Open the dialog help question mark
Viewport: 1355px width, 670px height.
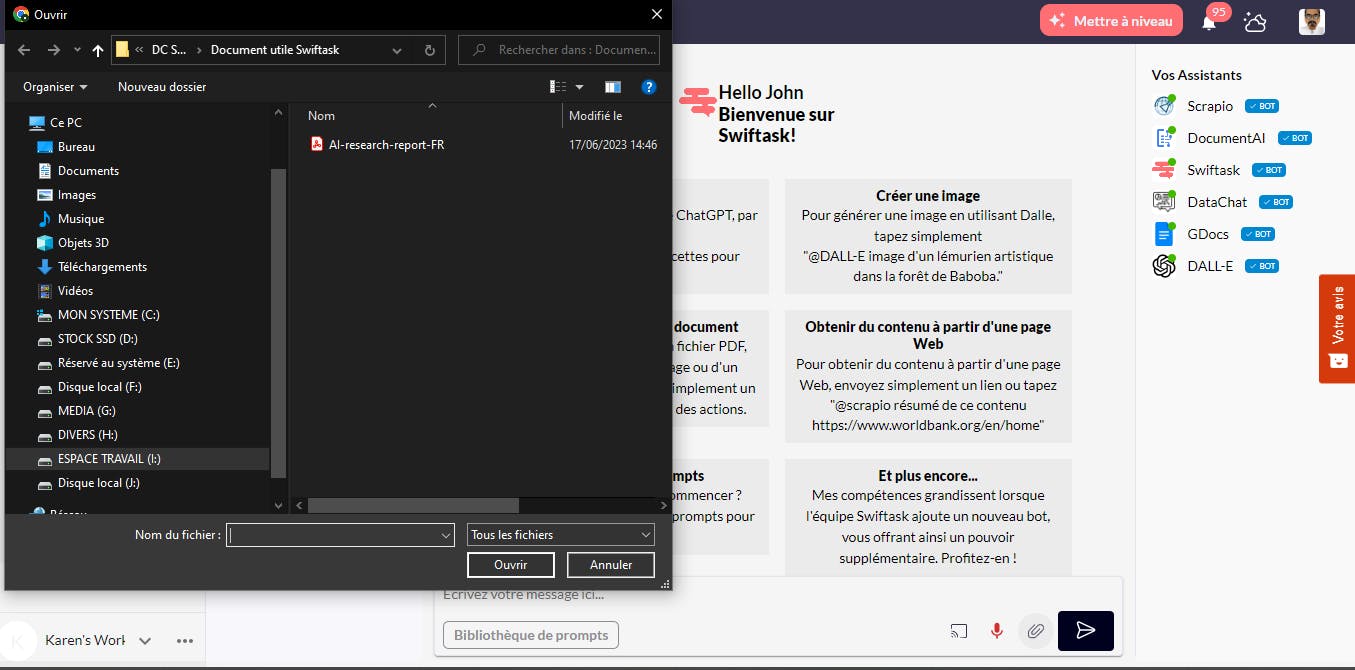[649, 87]
